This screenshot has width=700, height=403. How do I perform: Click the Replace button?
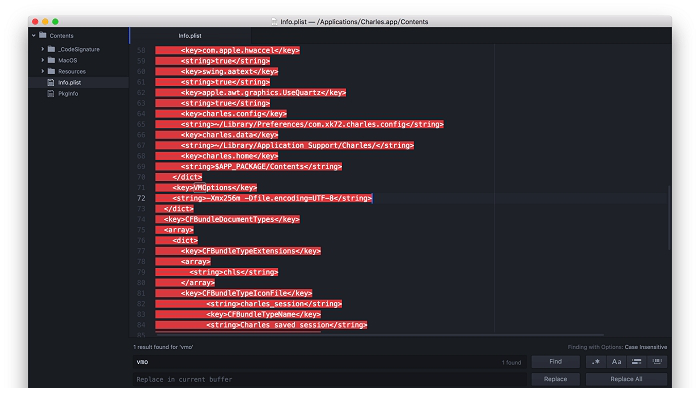point(555,380)
